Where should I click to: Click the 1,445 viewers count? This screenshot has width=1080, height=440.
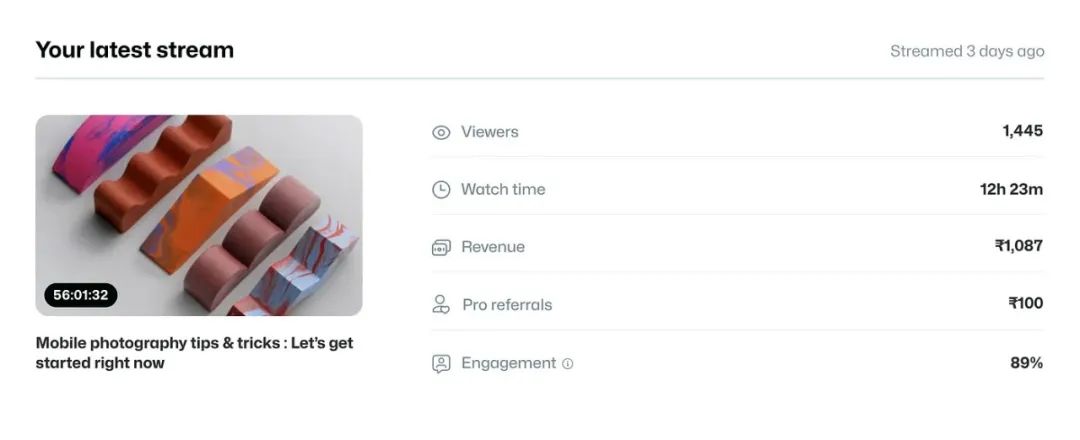pos(1022,131)
